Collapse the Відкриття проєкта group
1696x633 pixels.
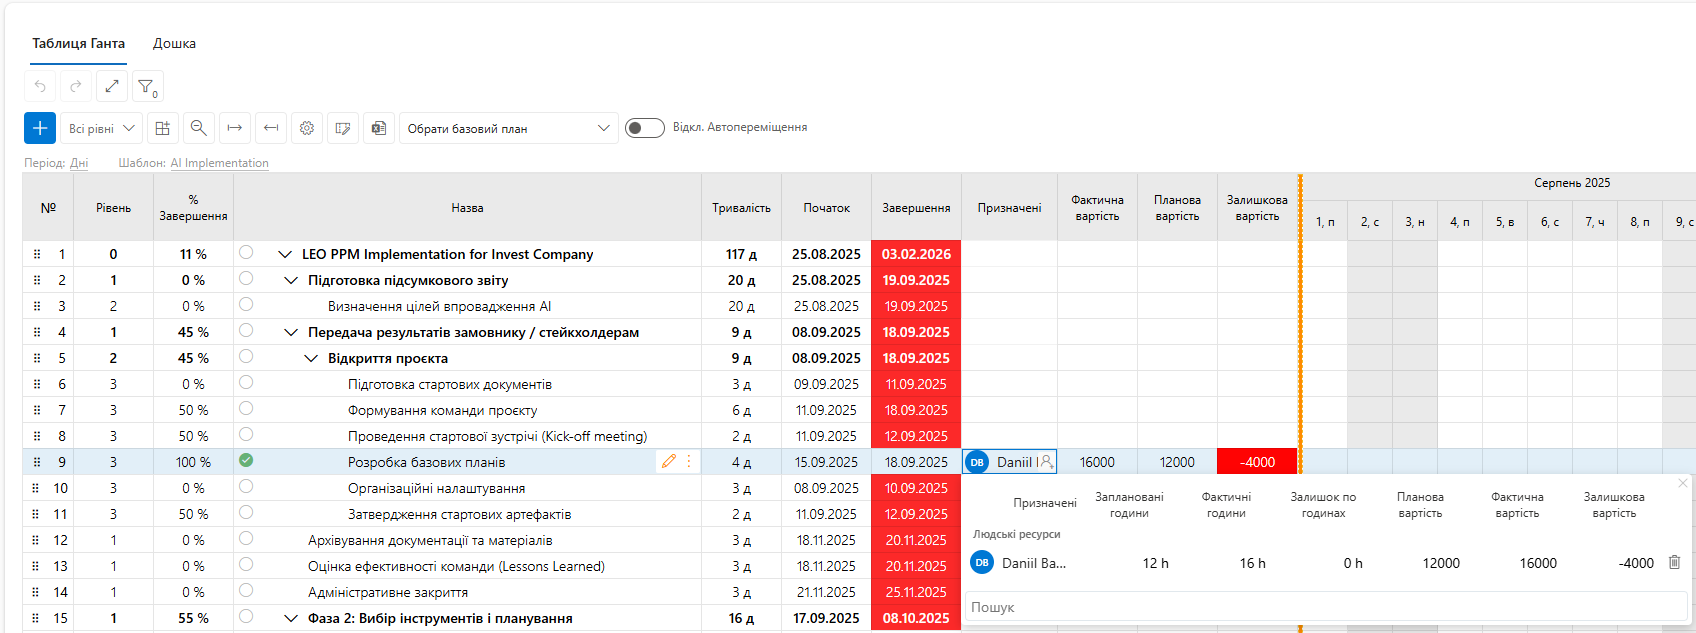tap(311, 358)
